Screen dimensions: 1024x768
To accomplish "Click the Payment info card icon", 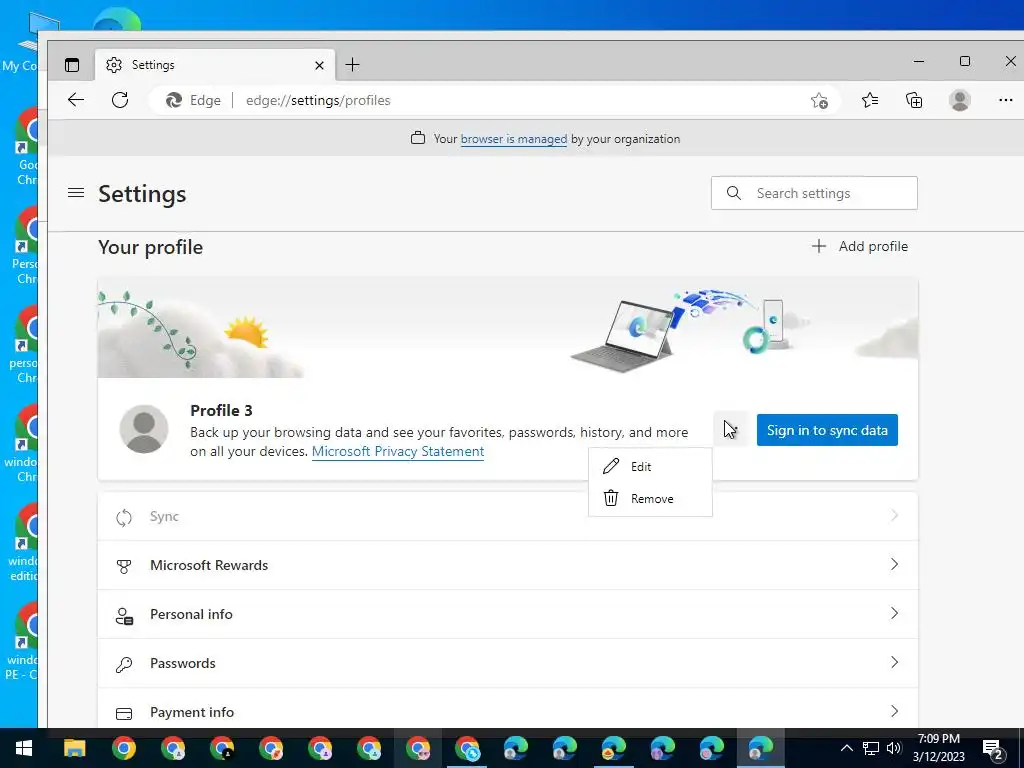I will point(124,713).
